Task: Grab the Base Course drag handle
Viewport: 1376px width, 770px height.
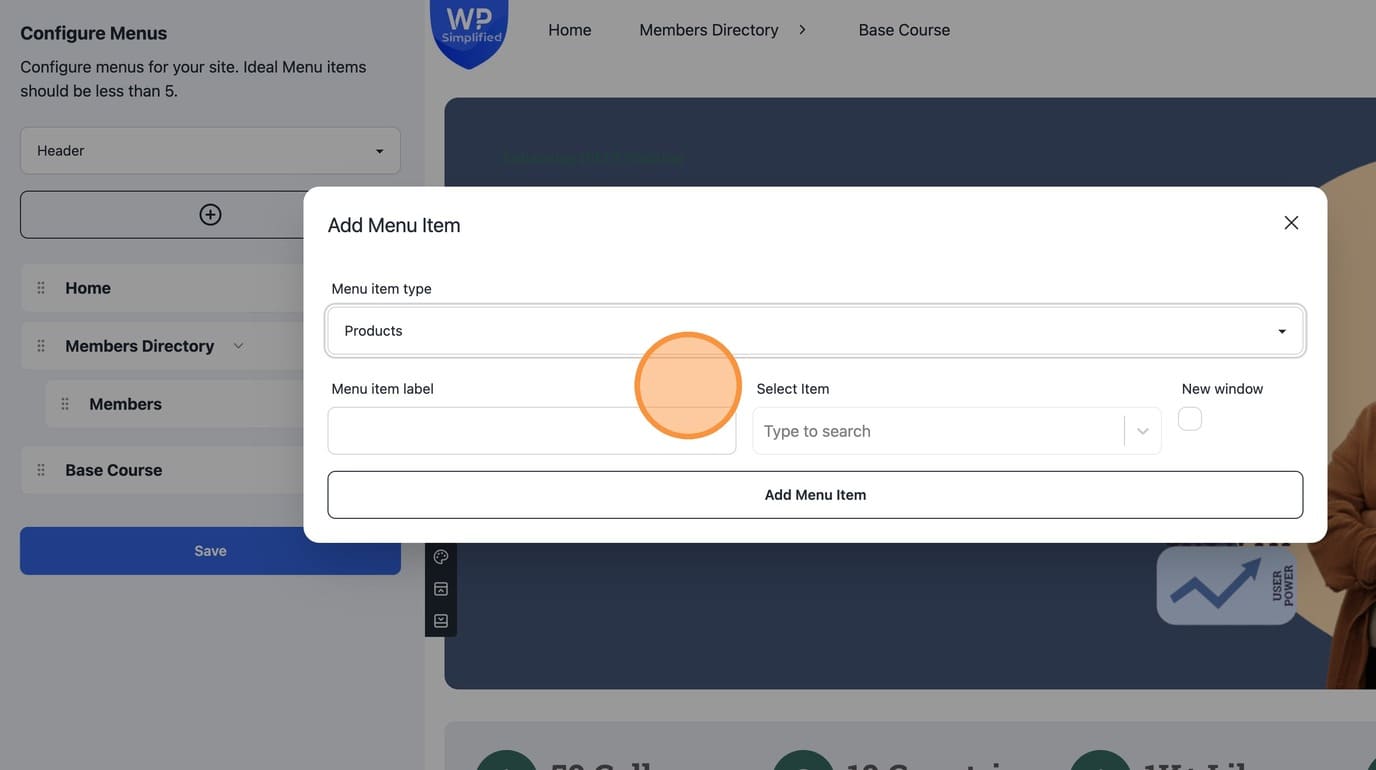Action: click(x=41, y=470)
